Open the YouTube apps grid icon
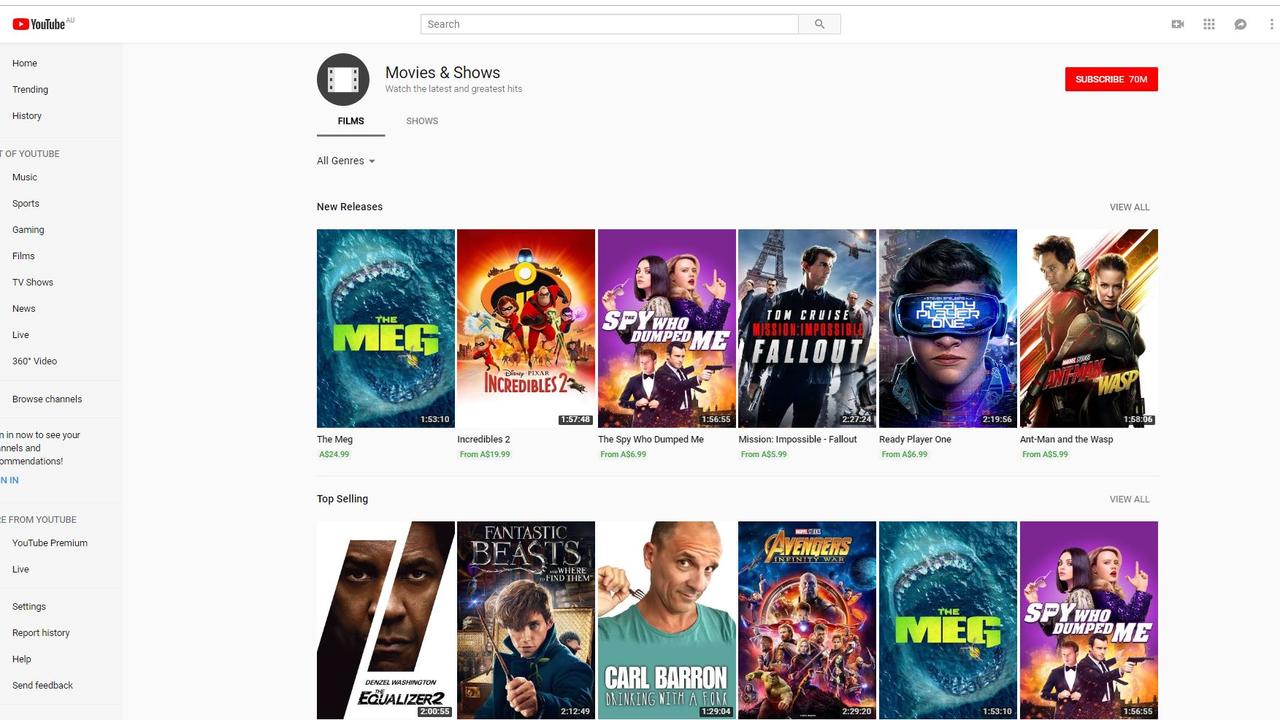Image resolution: width=1280 pixels, height=720 pixels. 1209,24
